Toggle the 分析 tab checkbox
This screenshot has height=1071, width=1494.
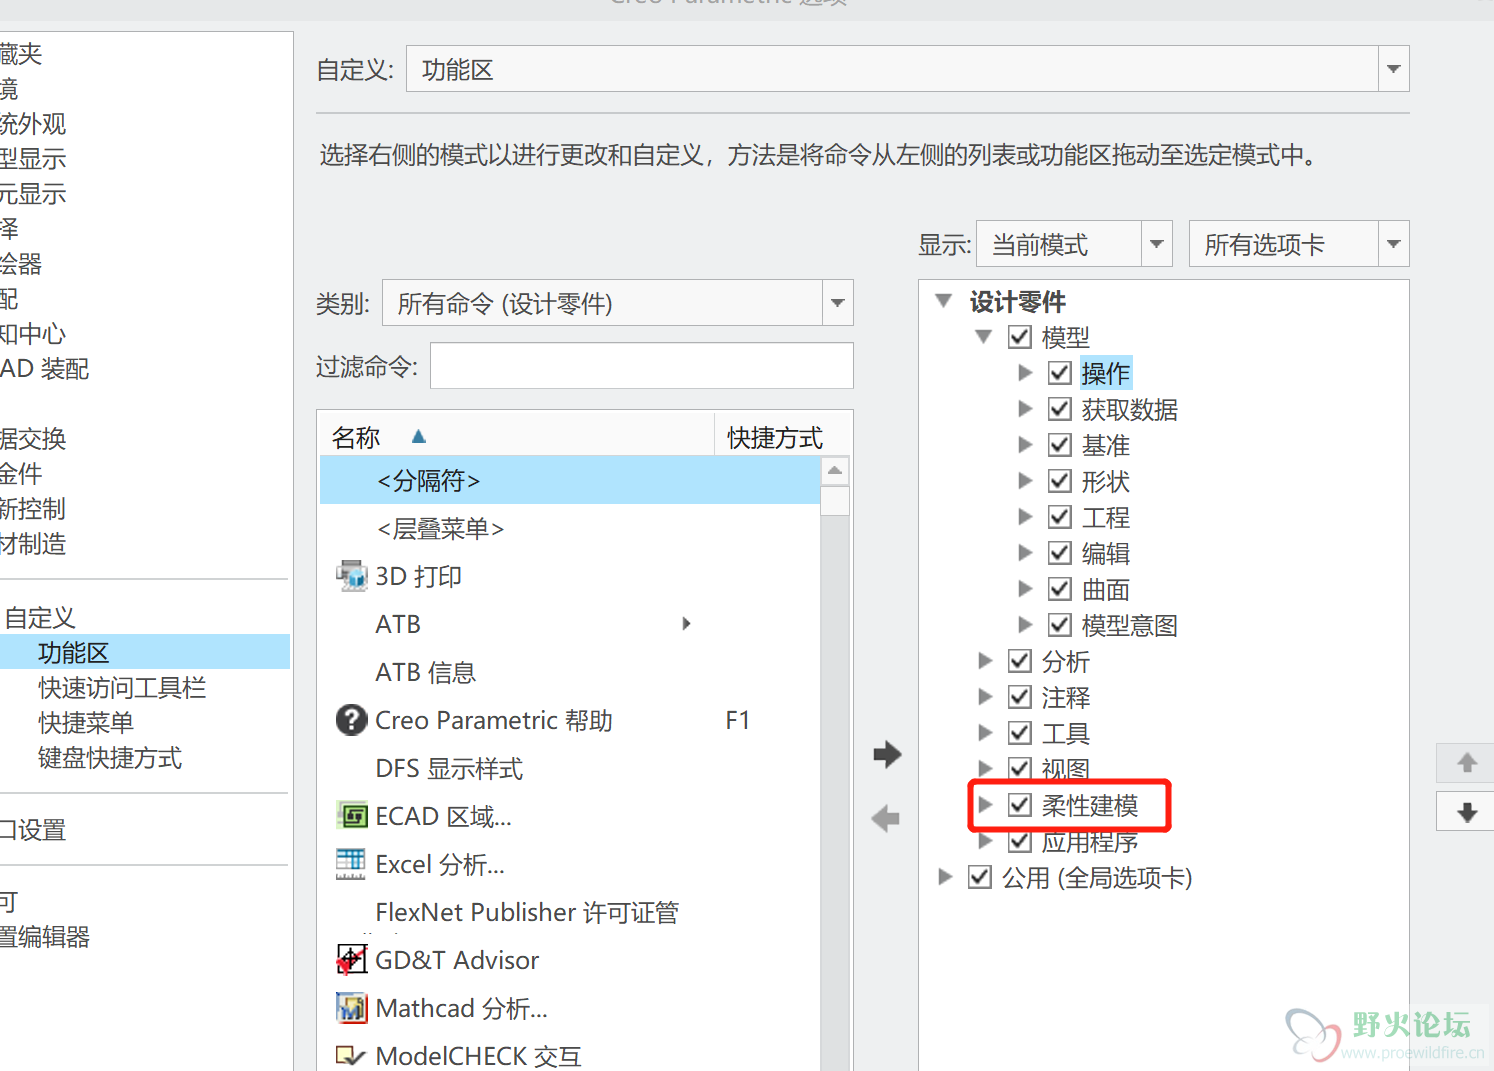(1020, 661)
